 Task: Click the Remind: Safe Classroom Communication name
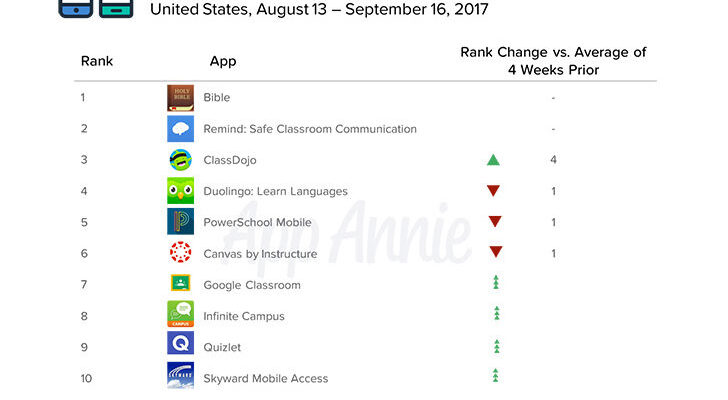point(310,129)
